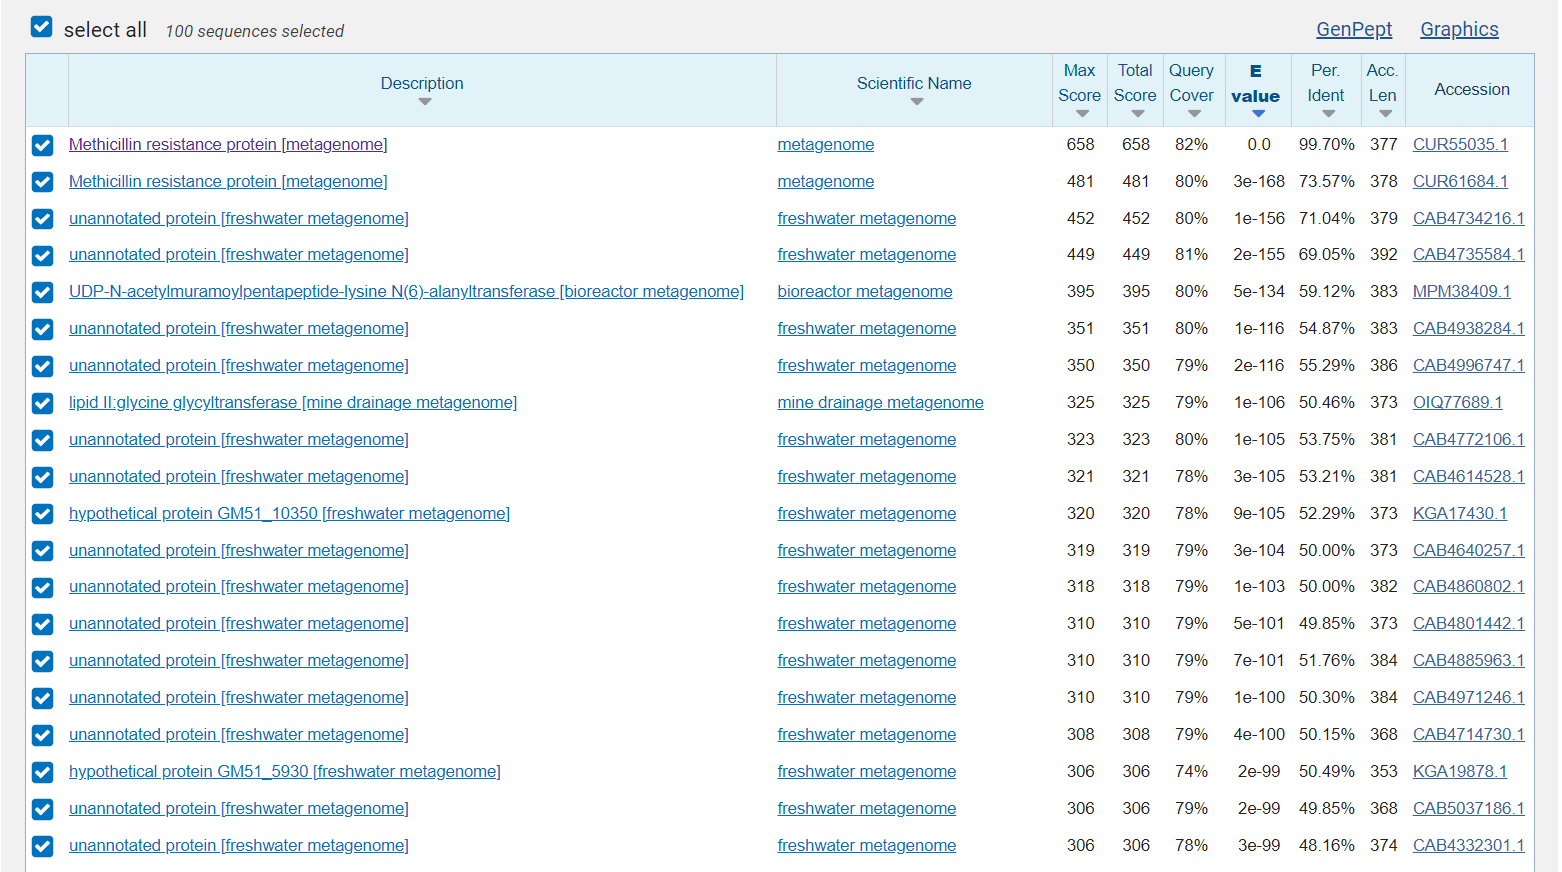1562x872 pixels.
Task: Sort by the Acc. Len column arrow
Action: click(1385, 114)
